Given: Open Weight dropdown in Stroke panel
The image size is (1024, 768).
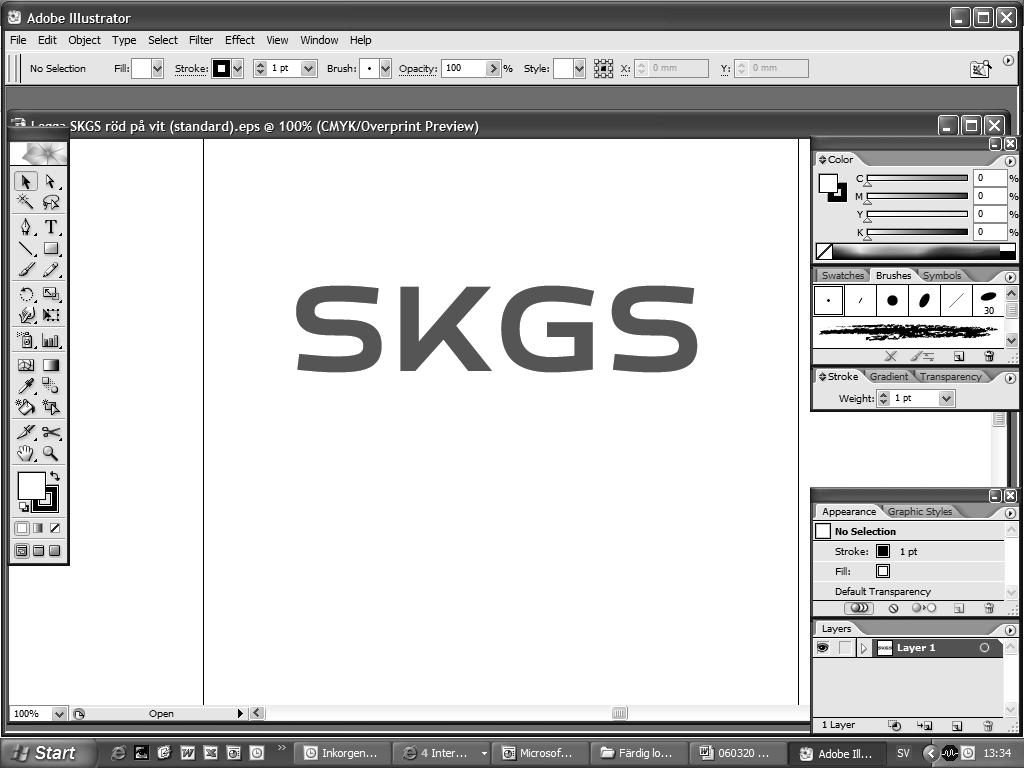Looking at the screenshot, I should coord(946,398).
